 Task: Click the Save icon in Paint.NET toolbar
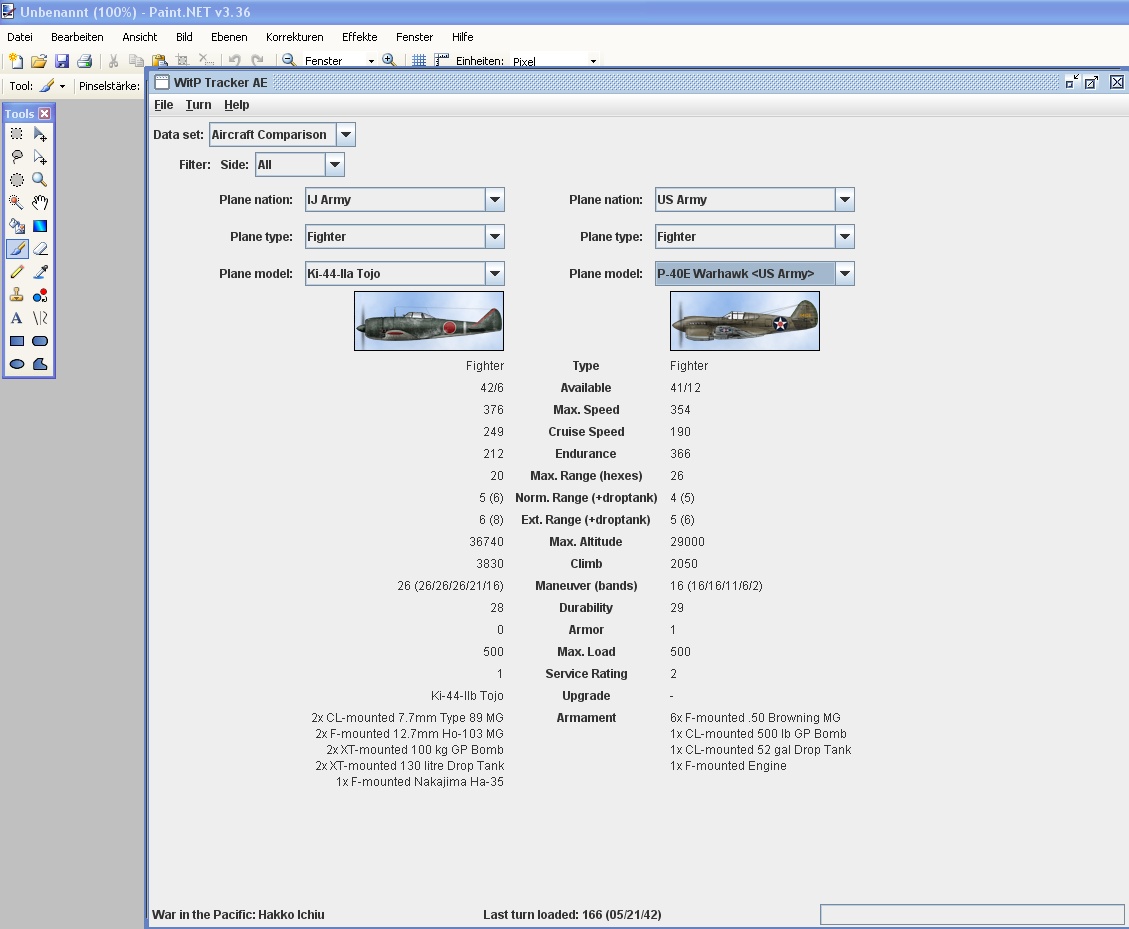coord(62,60)
